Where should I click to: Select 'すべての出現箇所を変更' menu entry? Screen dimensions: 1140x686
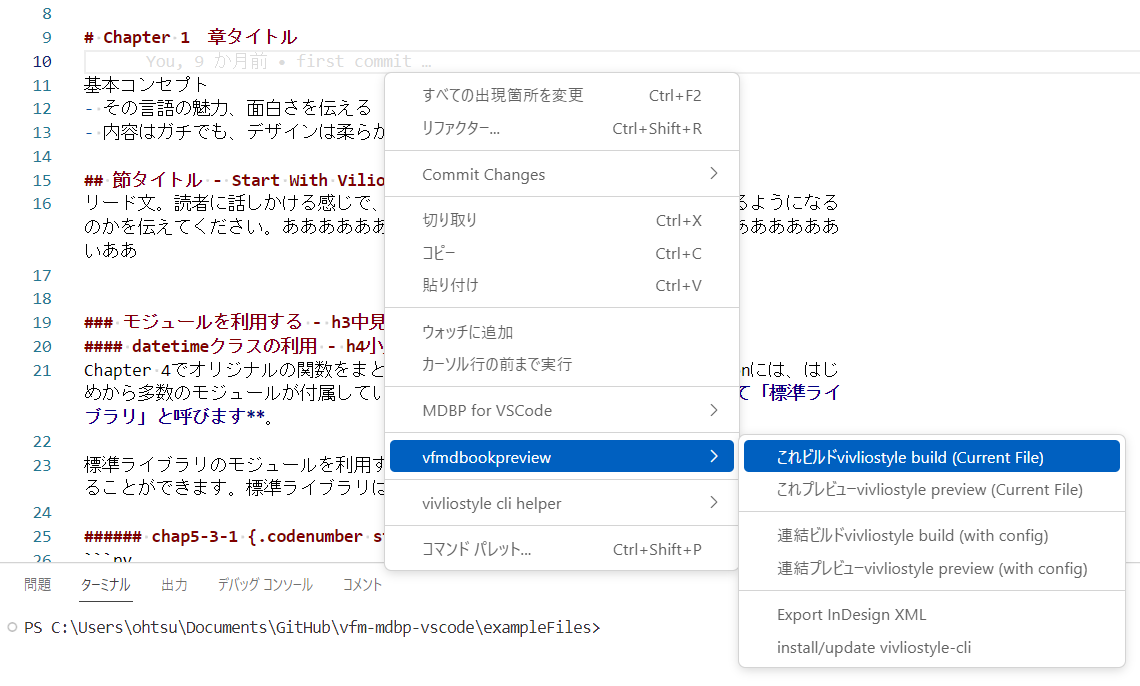tap(561, 95)
